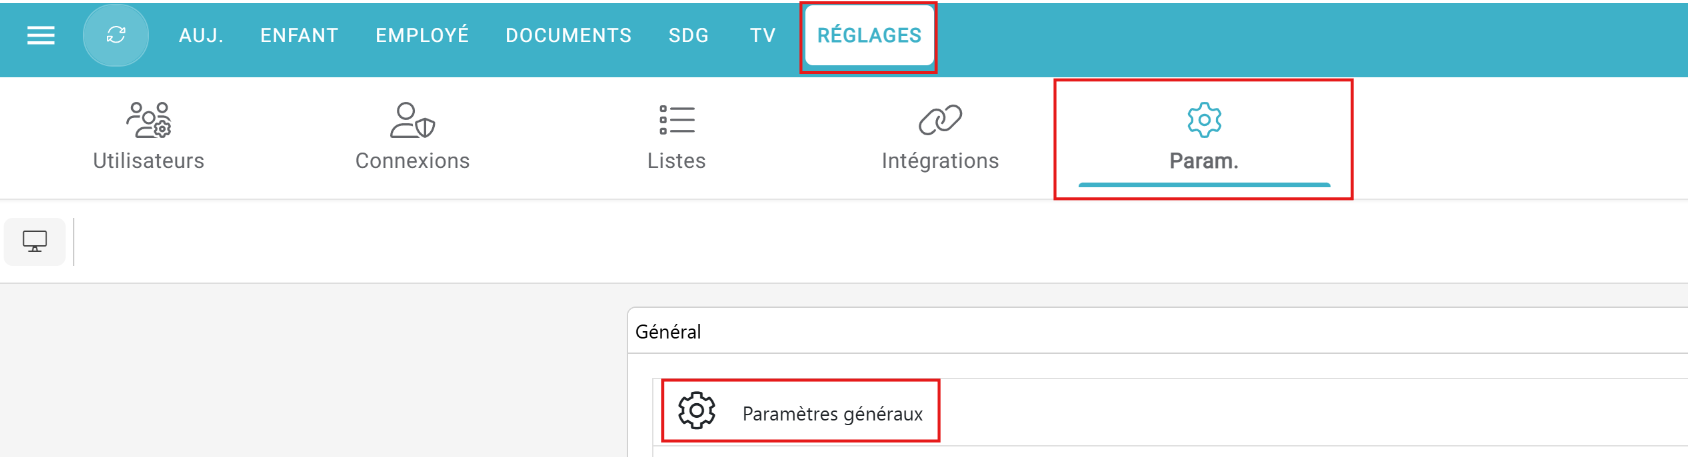Open Paramètres généraux text entry

point(832,414)
